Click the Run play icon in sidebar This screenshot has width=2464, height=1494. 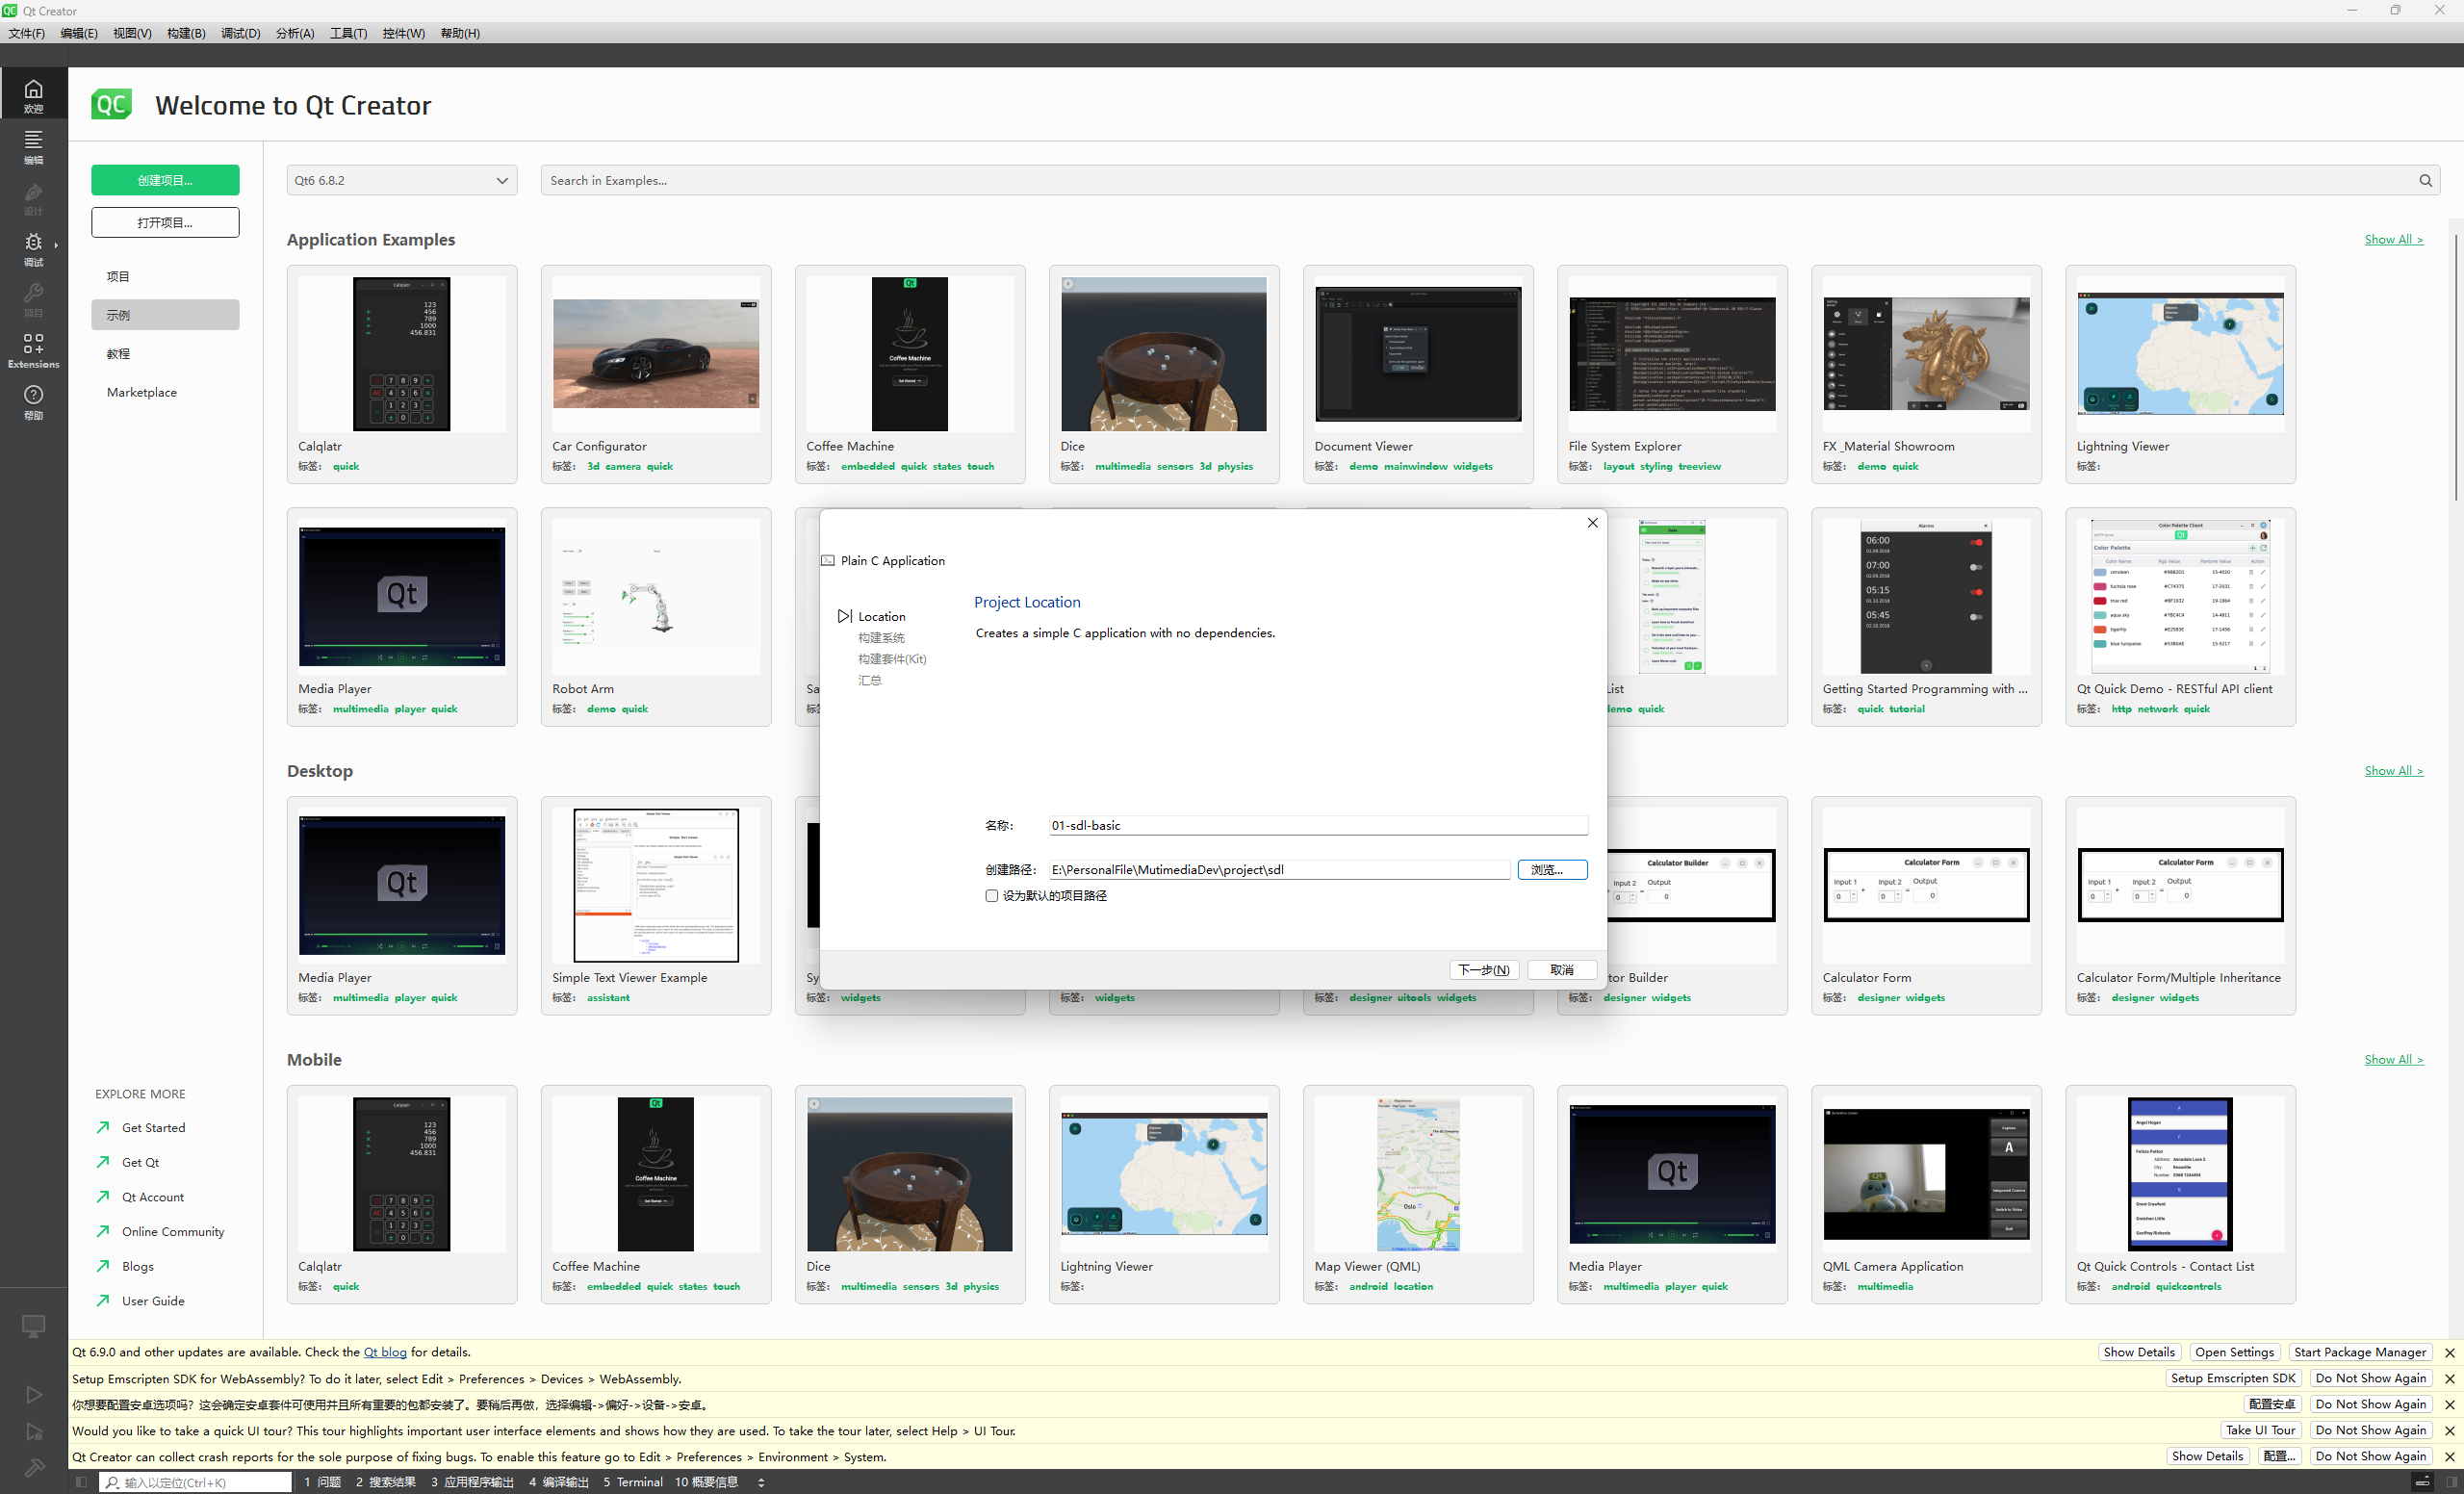33,1394
